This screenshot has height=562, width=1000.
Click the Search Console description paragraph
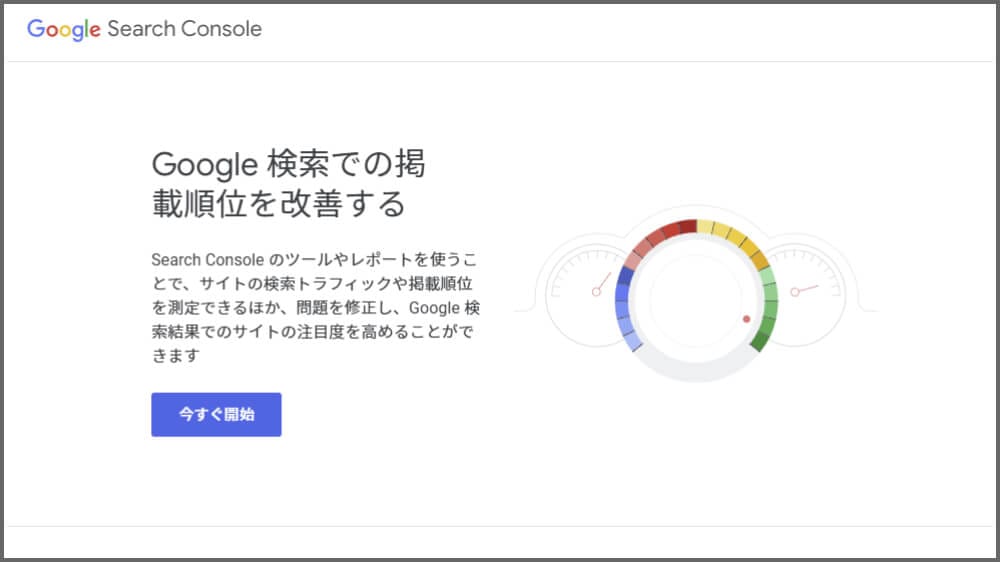pos(315,307)
